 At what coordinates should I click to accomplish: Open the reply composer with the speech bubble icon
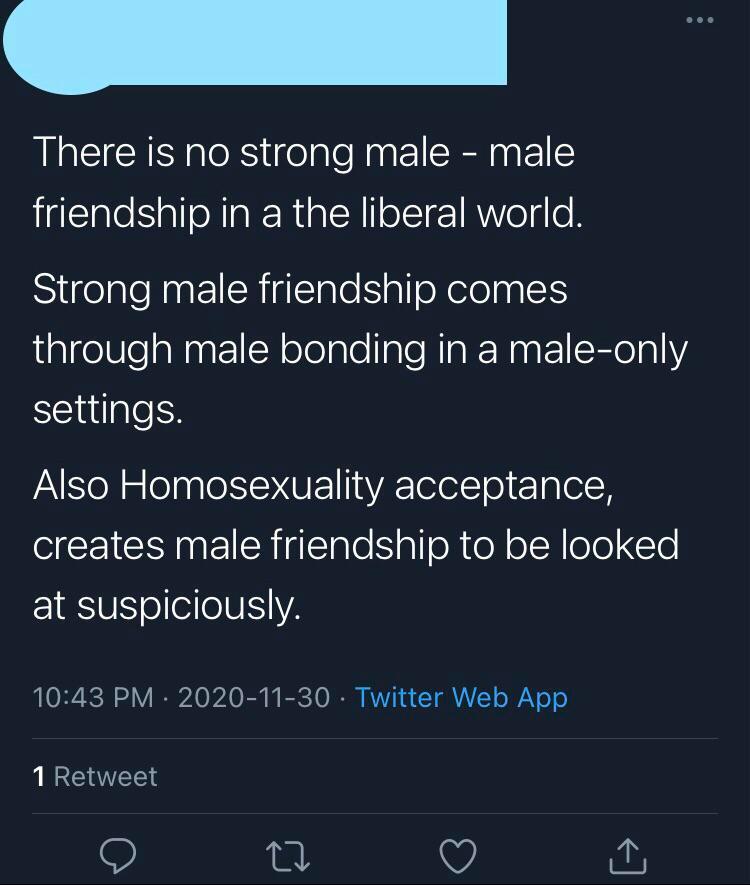119,857
